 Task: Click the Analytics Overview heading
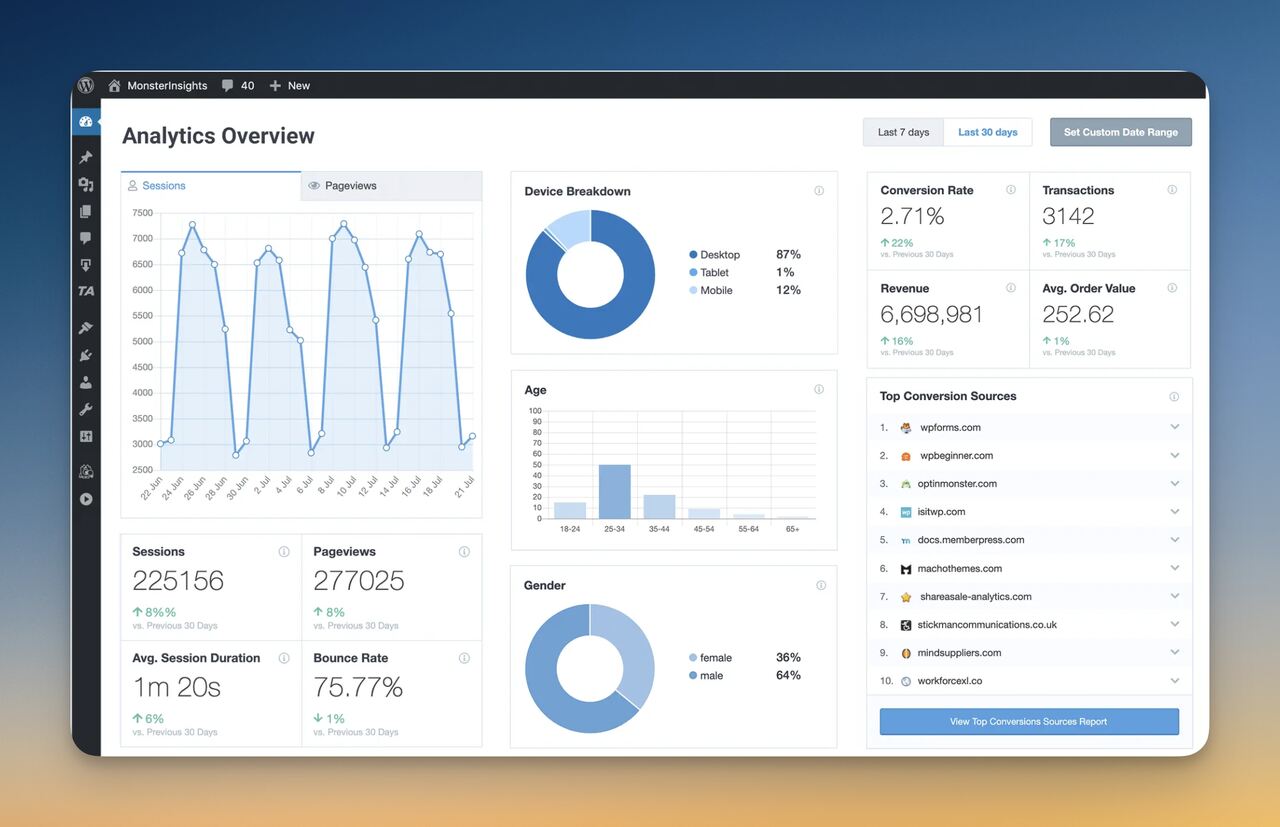pos(218,136)
